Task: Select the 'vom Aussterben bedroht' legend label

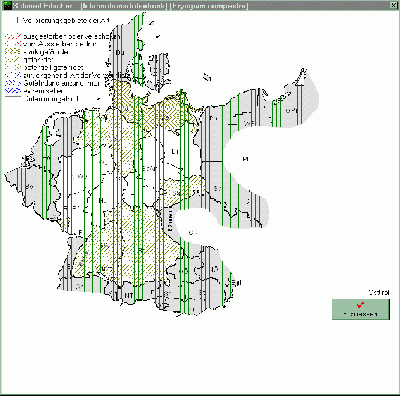Action: pyautogui.click(x=60, y=44)
